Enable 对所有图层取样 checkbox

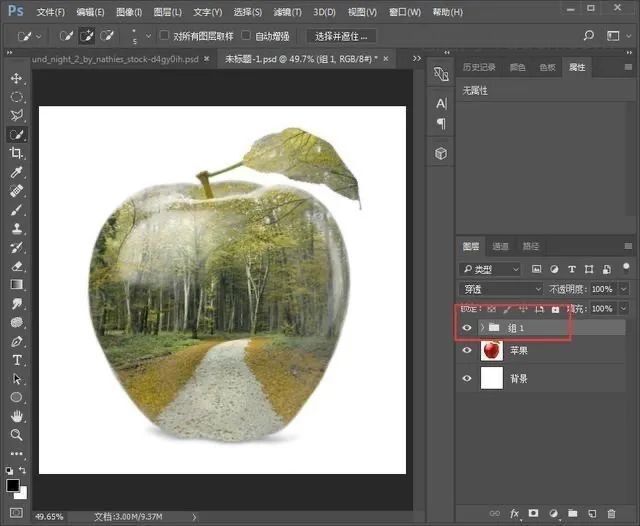165,36
